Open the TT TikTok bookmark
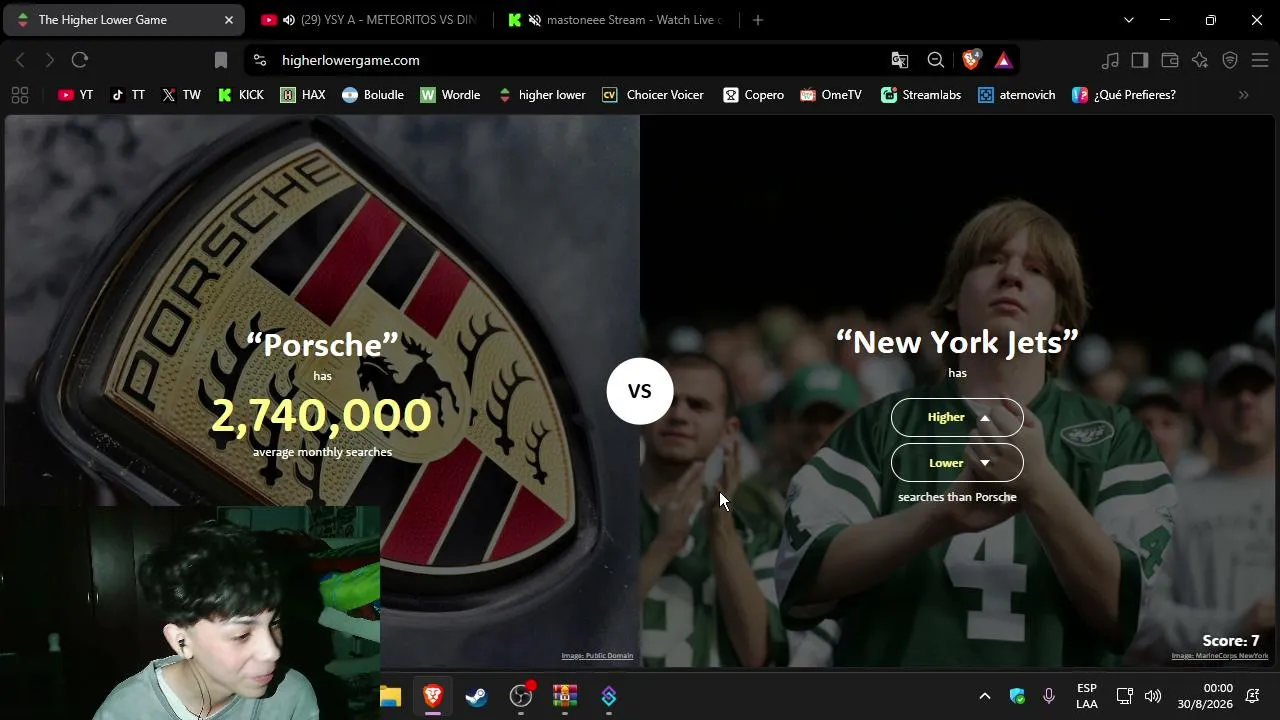Image resolution: width=1280 pixels, height=720 pixels. [x=128, y=95]
